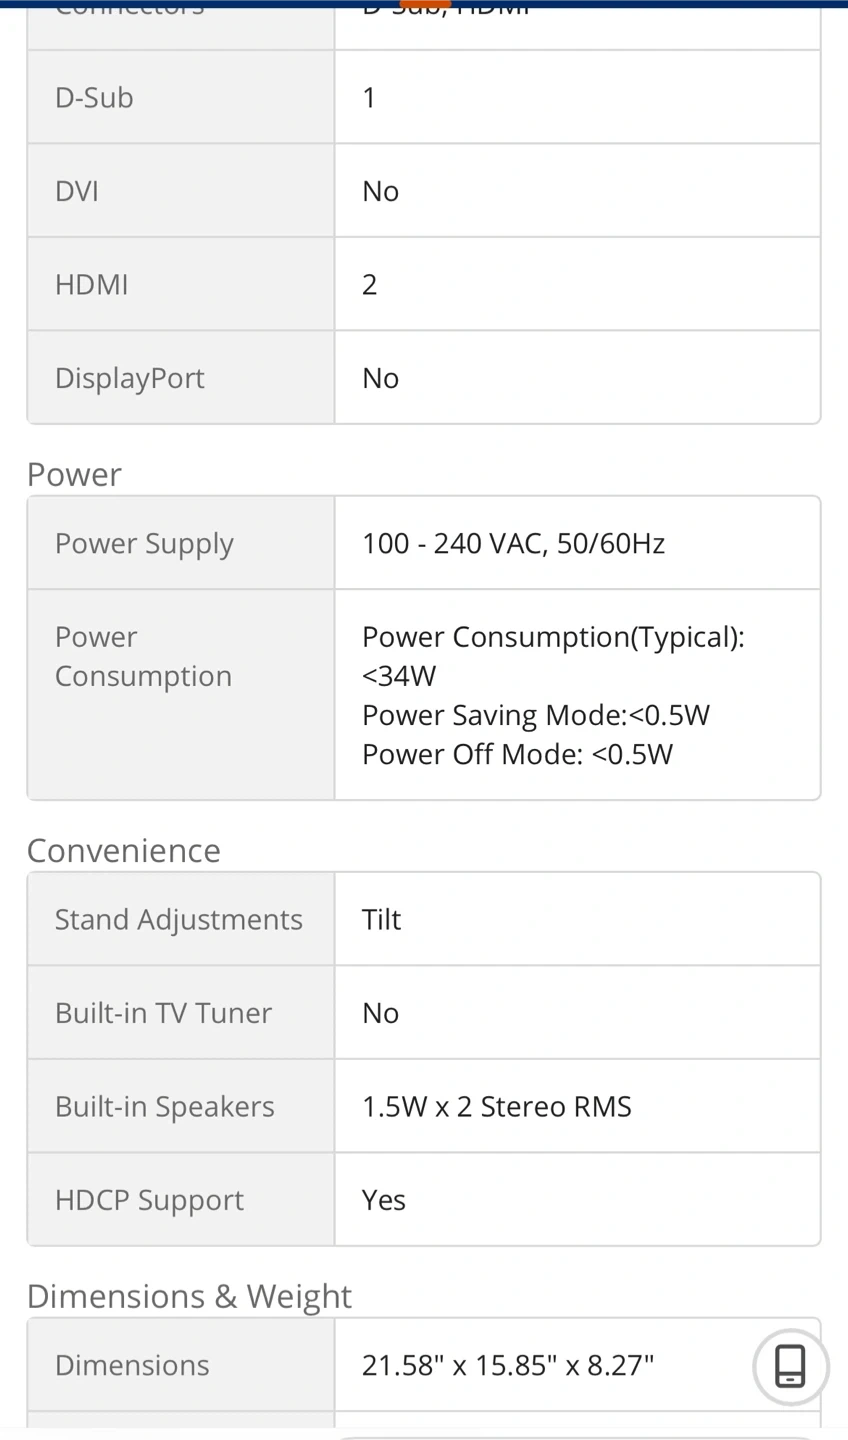
Task: Select the 21.58" x 15.85" x 8.27" dimensions value
Action: pos(508,1365)
